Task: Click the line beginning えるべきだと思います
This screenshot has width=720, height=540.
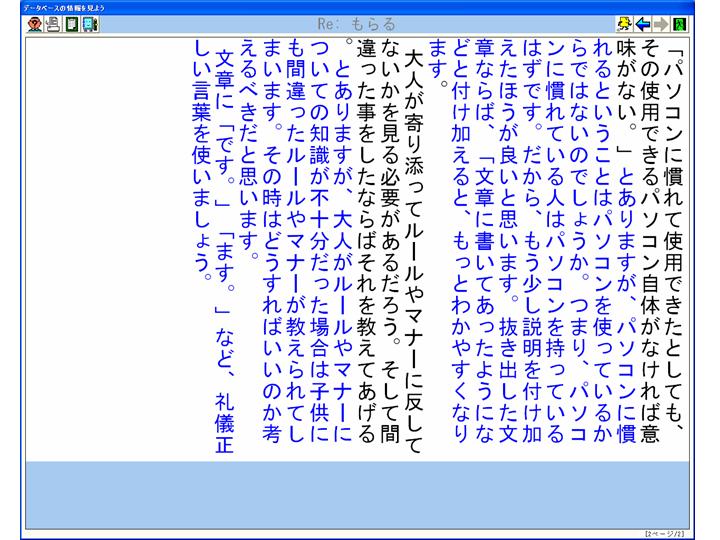Action: point(248,150)
